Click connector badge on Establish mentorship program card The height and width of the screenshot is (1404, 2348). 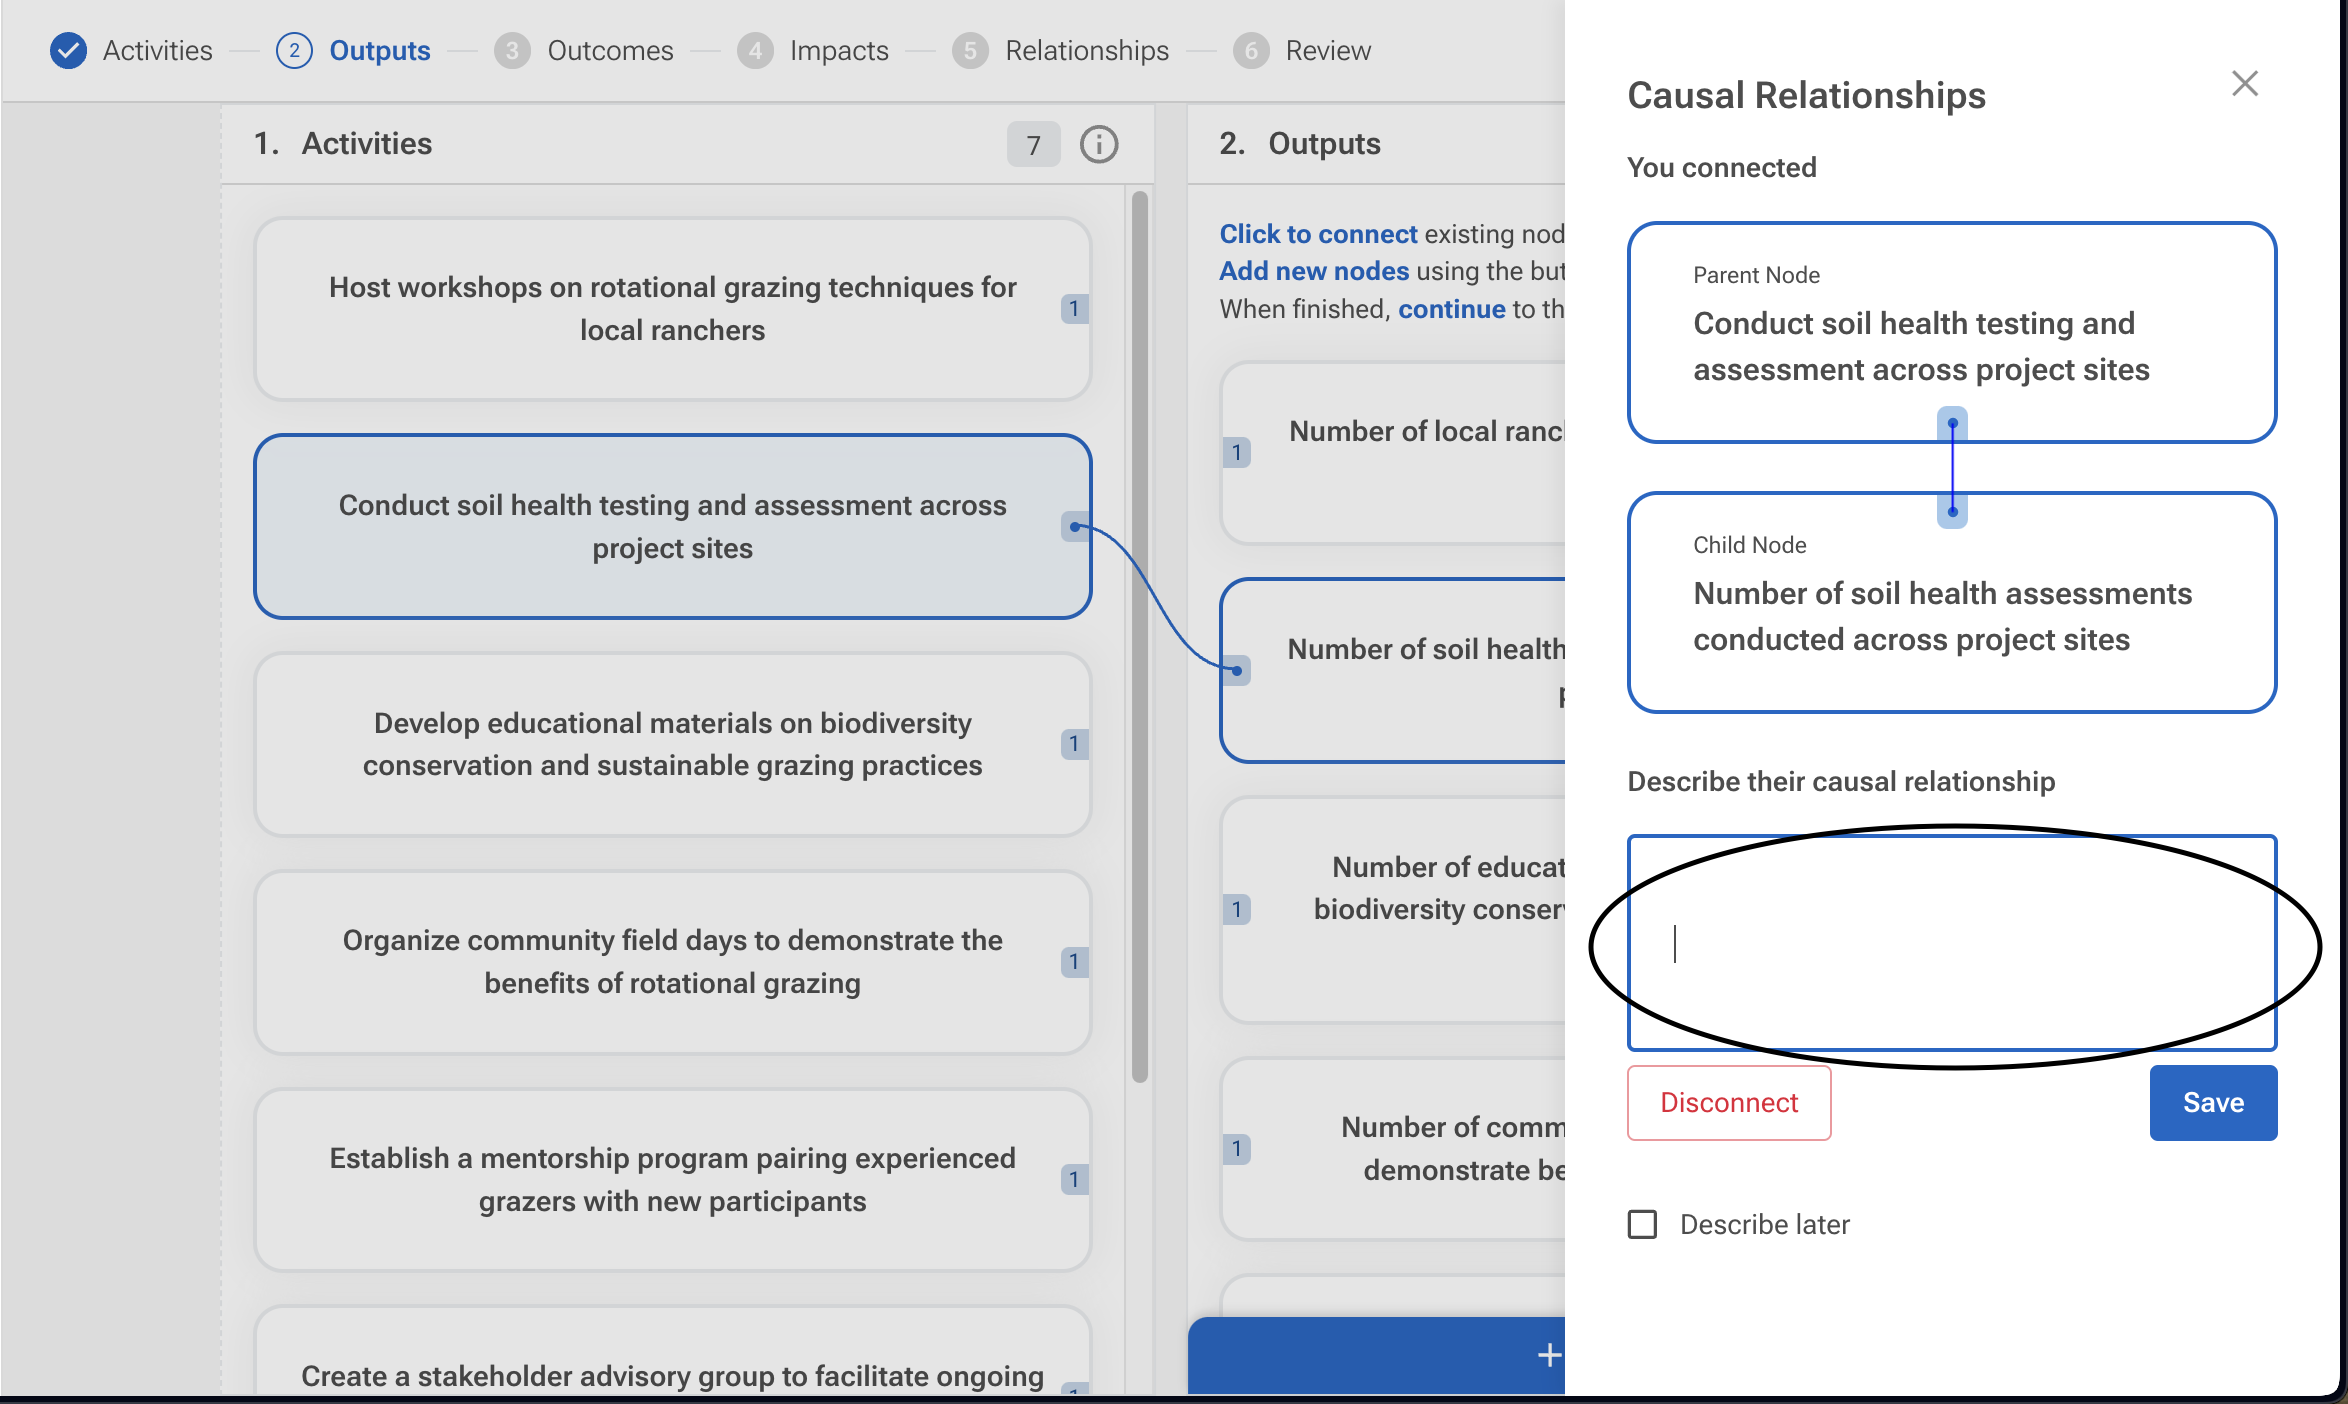click(x=1074, y=1180)
